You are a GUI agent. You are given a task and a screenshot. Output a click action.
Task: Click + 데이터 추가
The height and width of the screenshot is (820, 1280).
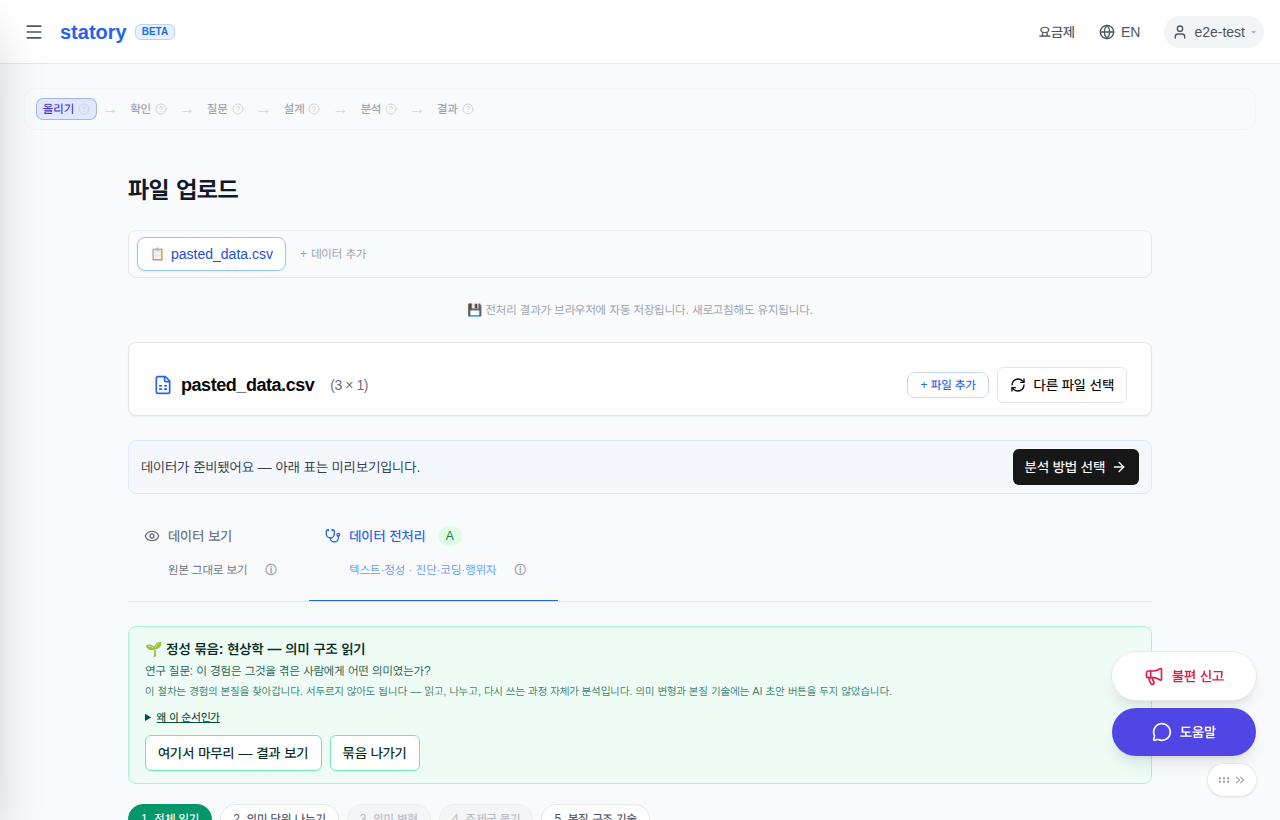(333, 254)
